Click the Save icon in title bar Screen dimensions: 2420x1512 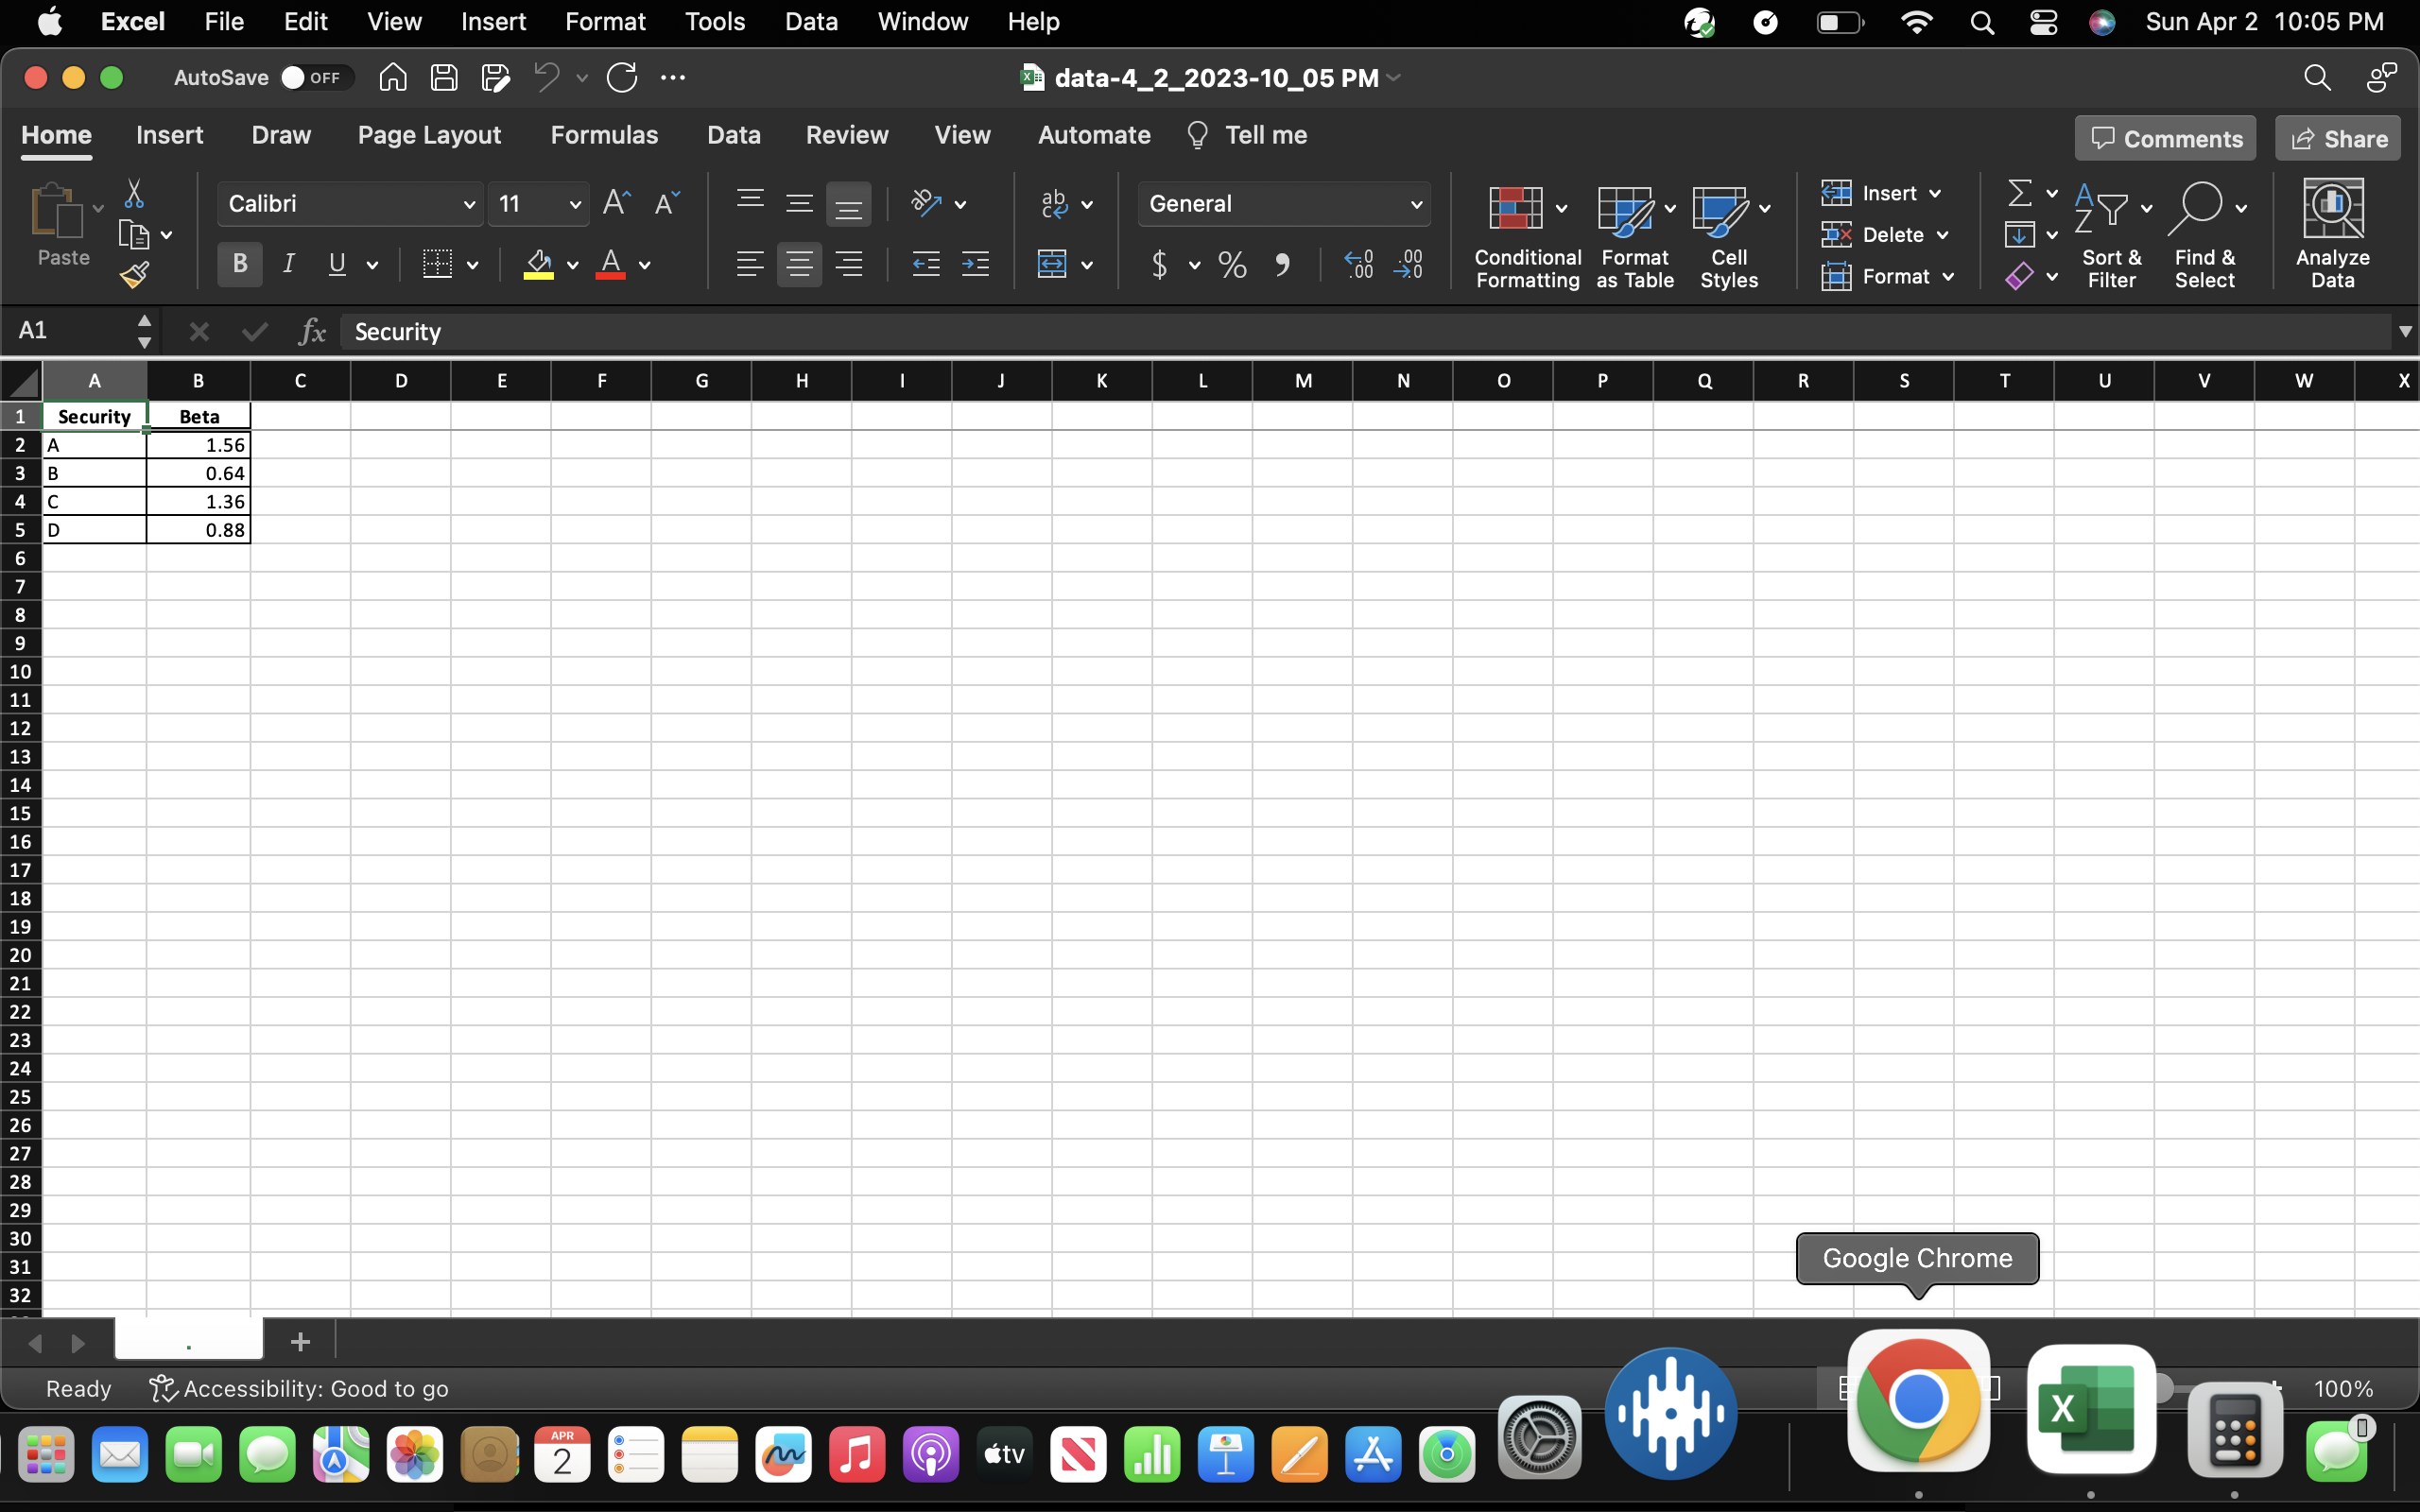[x=444, y=77]
